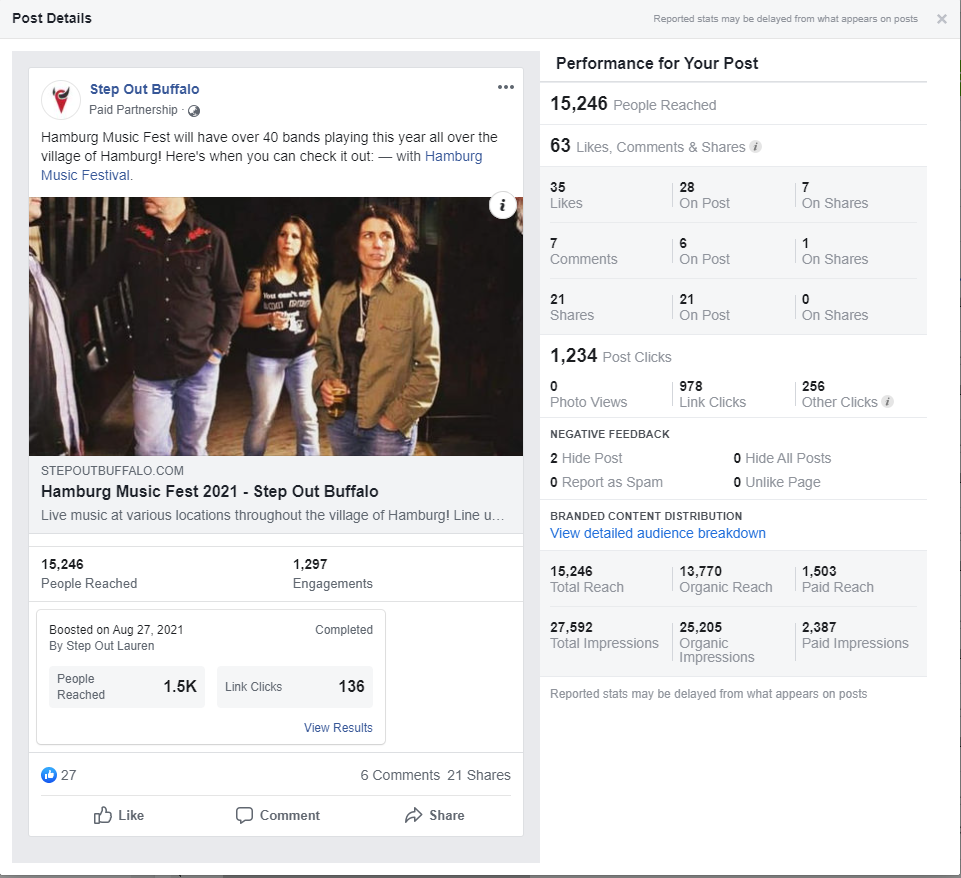
Task: Open the 21 Shares count
Action: pos(479,775)
